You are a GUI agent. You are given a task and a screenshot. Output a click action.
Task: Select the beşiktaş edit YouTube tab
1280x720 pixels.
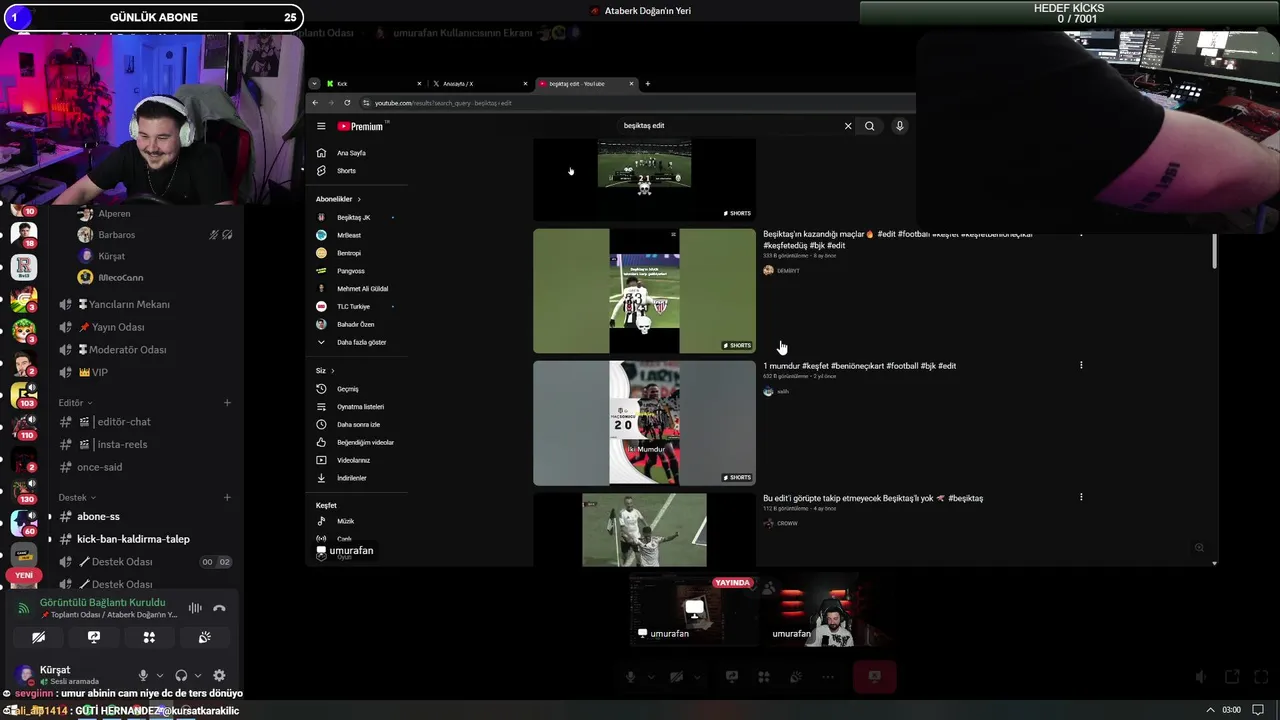[x=586, y=84]
